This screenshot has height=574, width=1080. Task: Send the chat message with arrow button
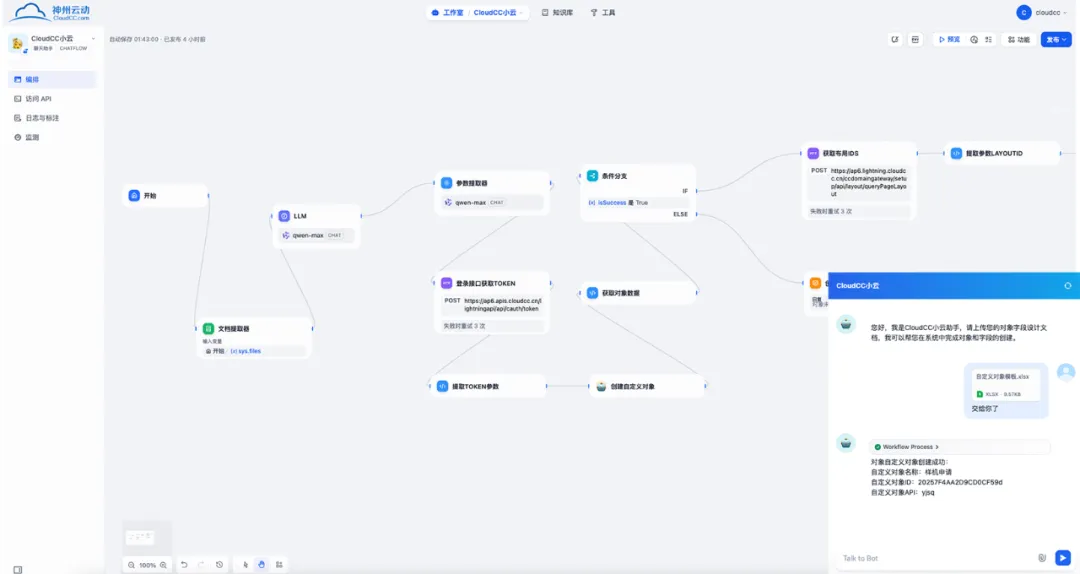click(1063, 557)
